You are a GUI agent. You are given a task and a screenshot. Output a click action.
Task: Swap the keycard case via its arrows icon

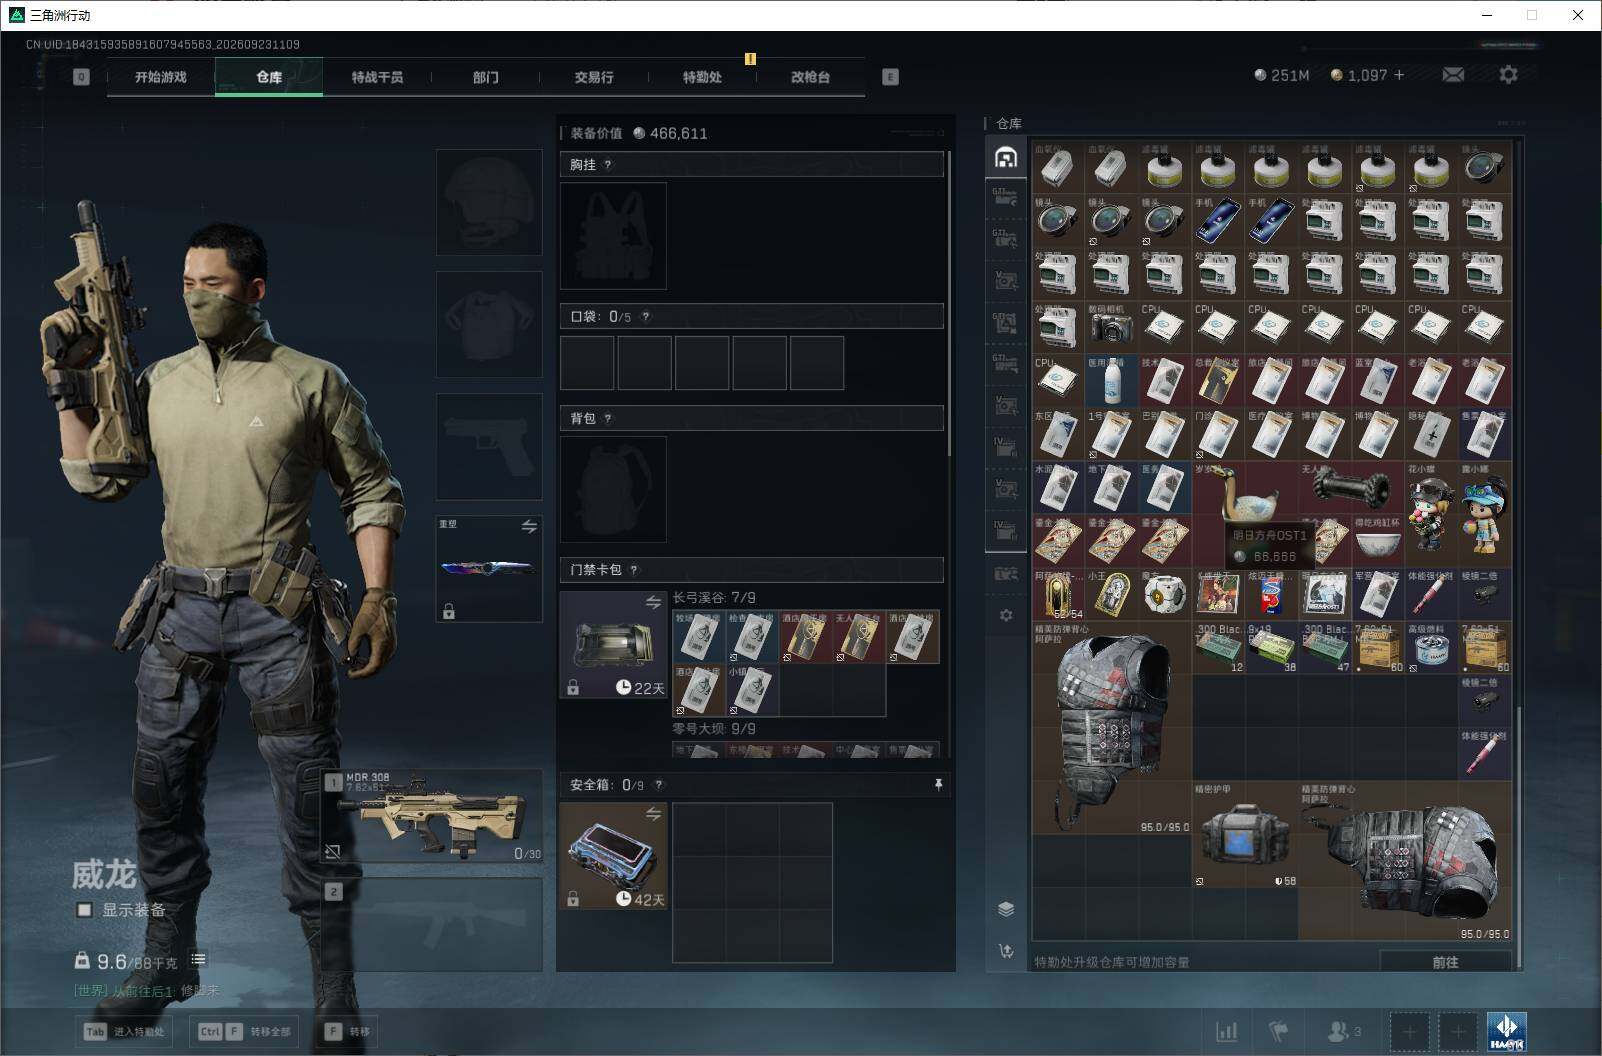tap(653, 602)
